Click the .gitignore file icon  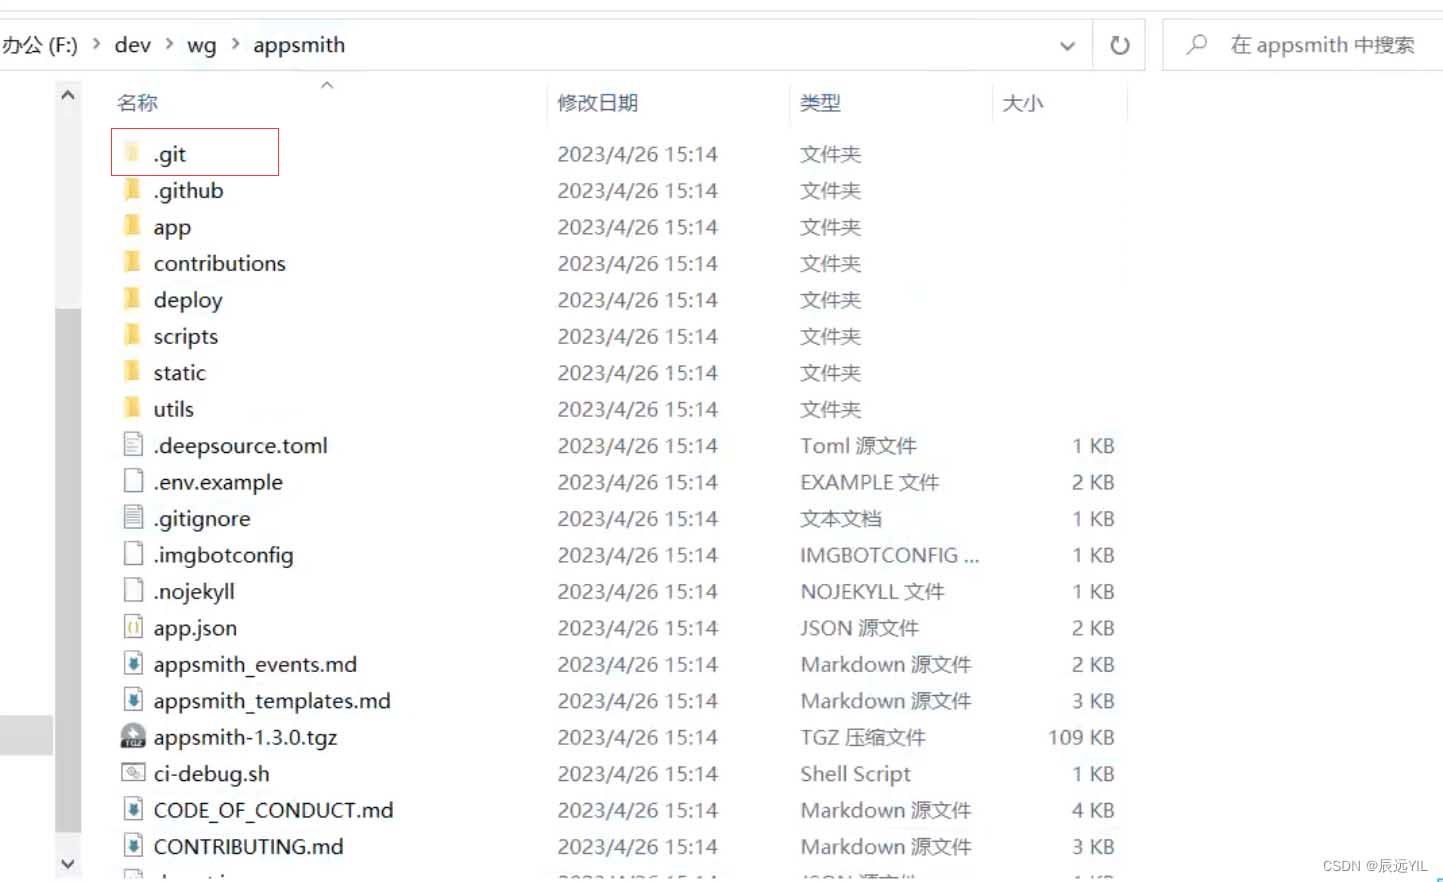coord(133,518)
